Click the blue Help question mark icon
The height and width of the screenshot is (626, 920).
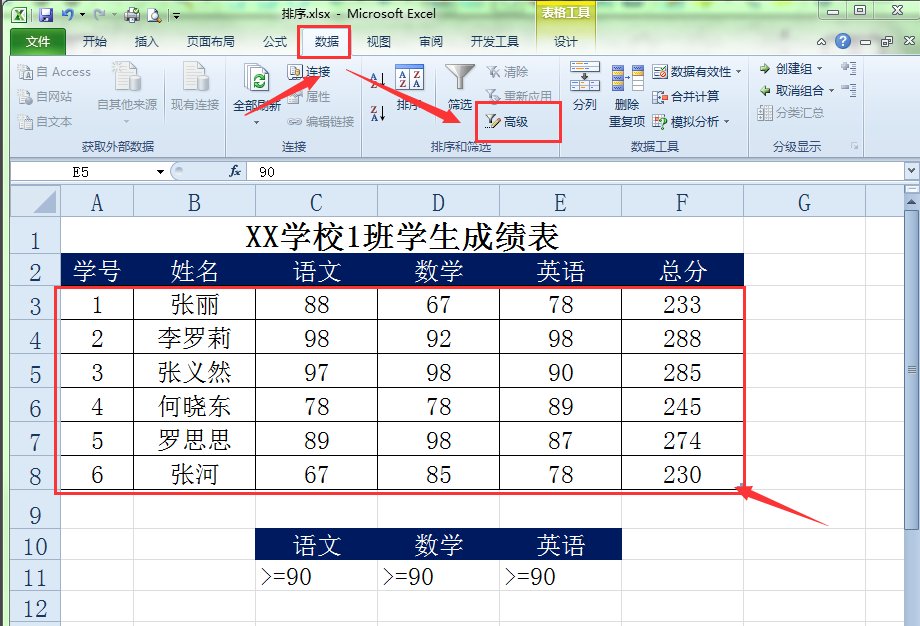click(843, 41)
